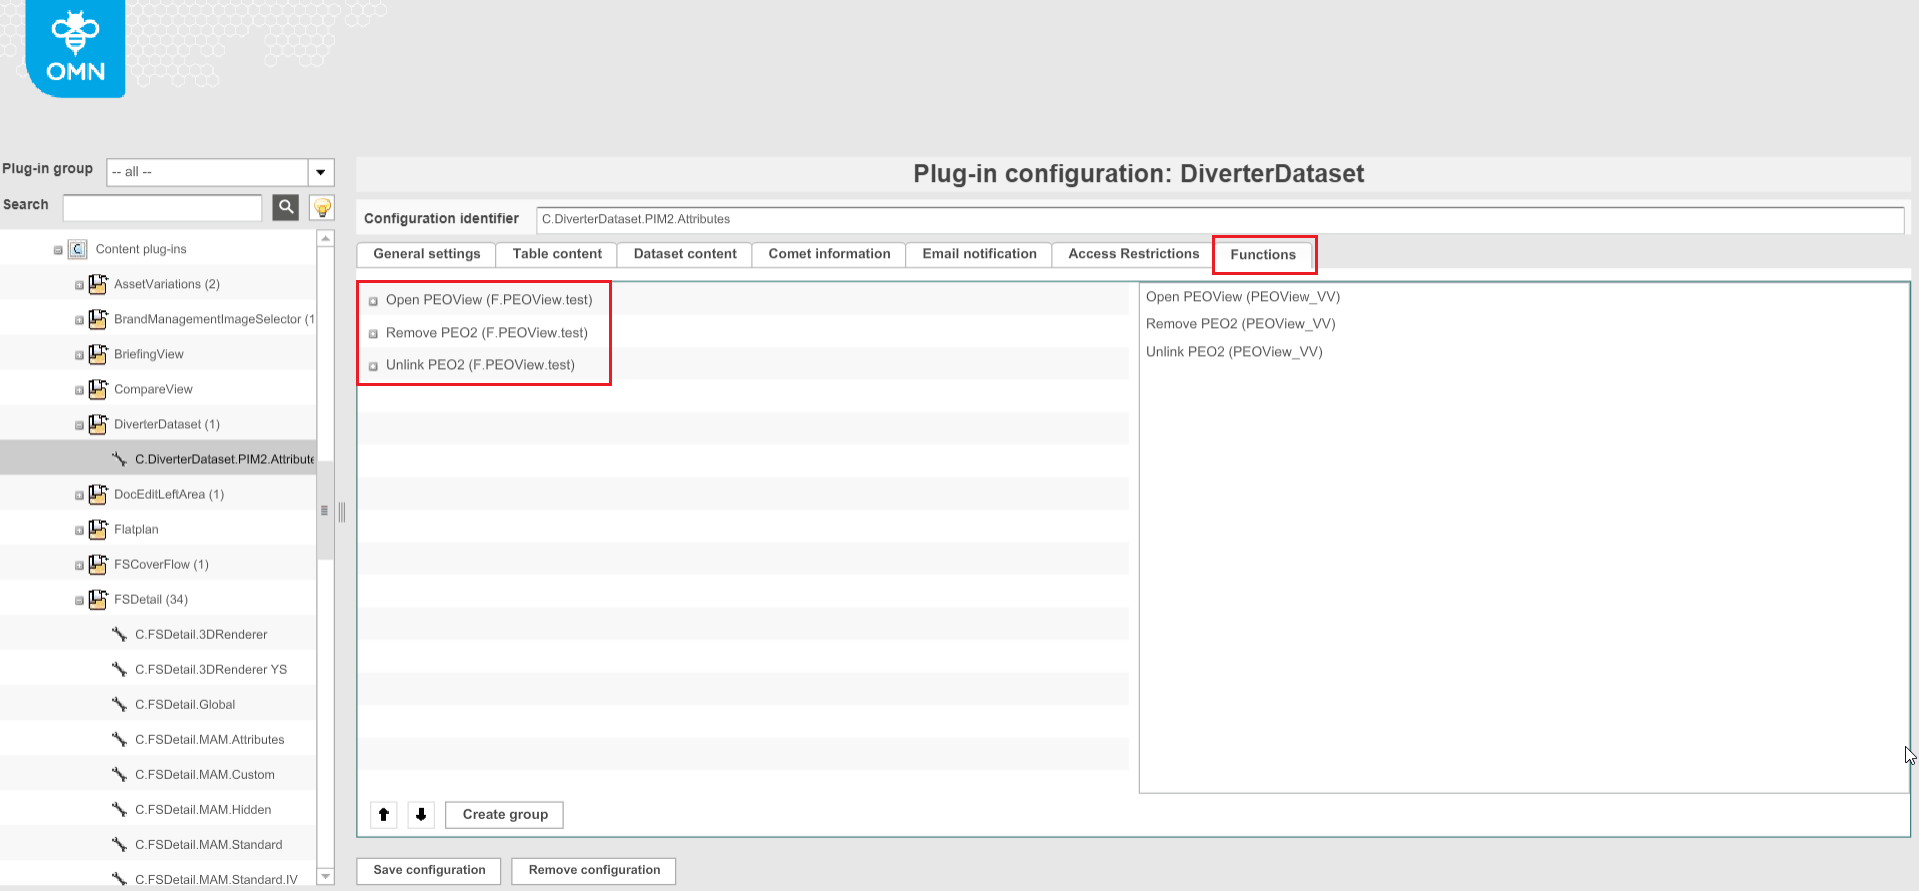Switch to the General settings tab
The height and width of the screenshot is (891, 1919).
pyautogui.click(x=427, y=254)
